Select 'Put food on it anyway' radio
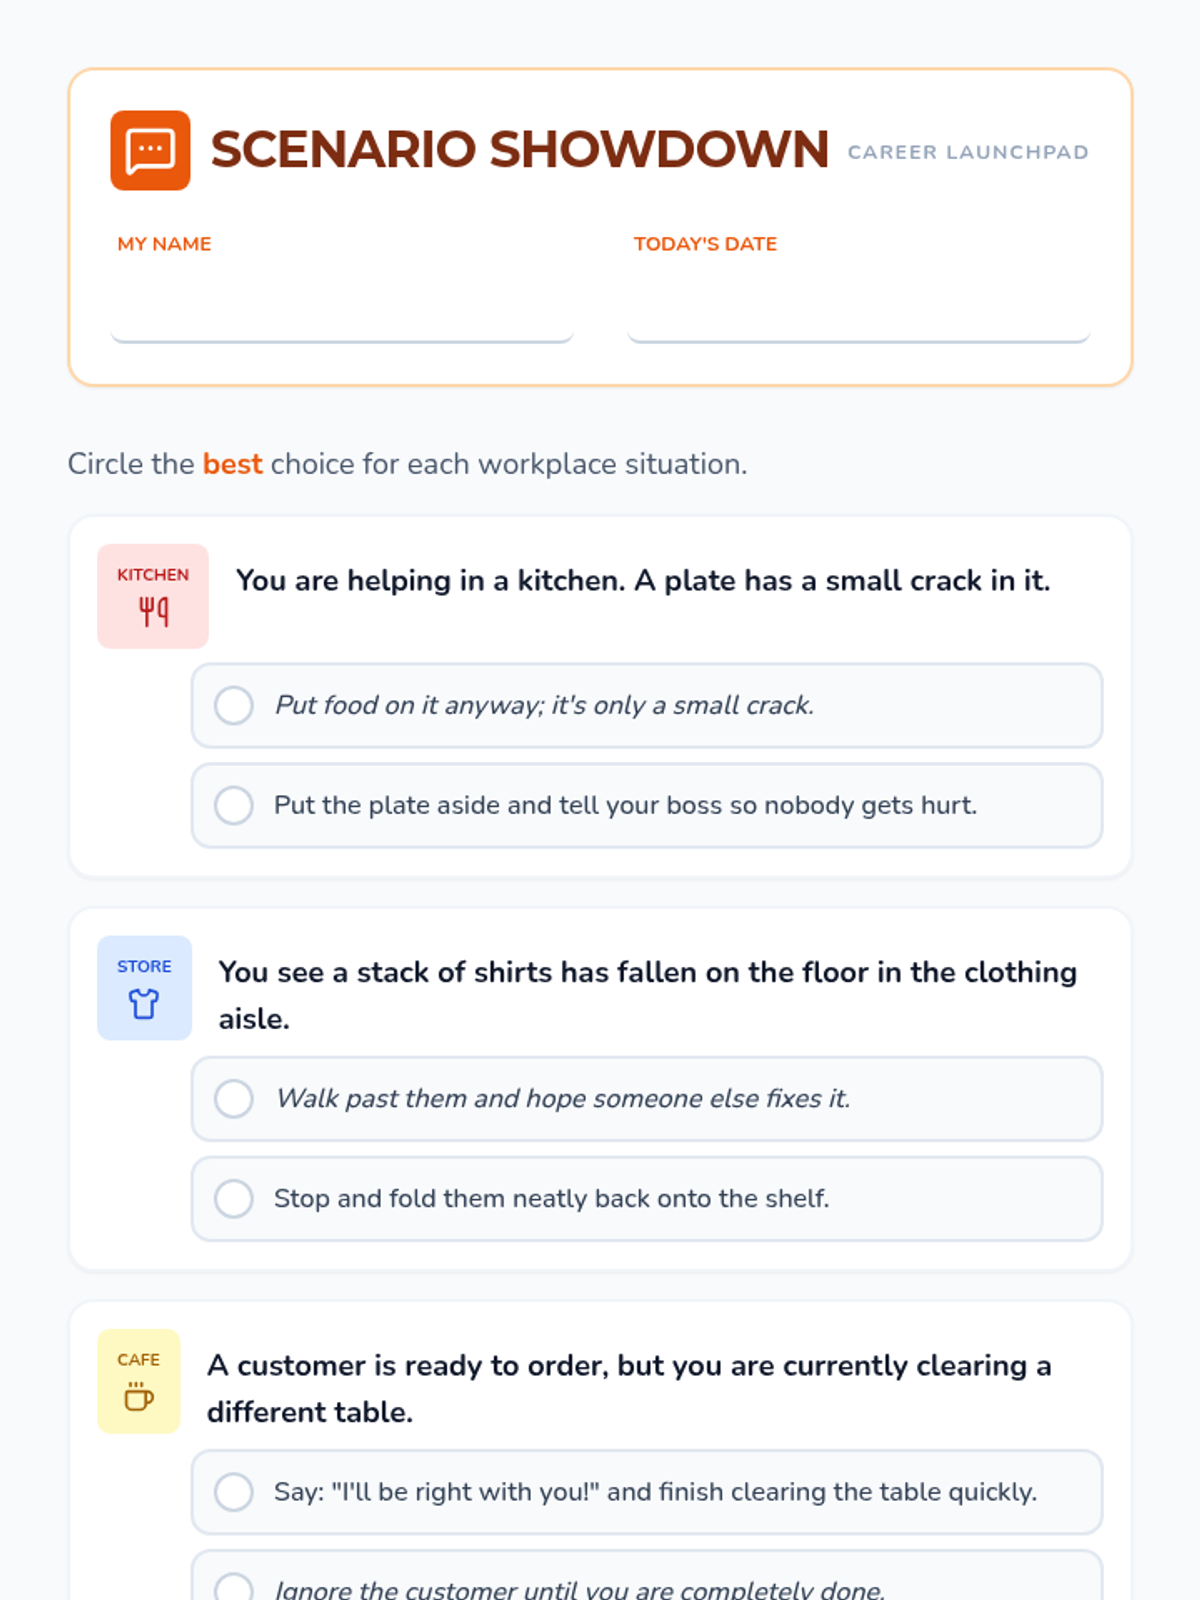This screenshot has height=1600, width=1200. click(234, 705)
